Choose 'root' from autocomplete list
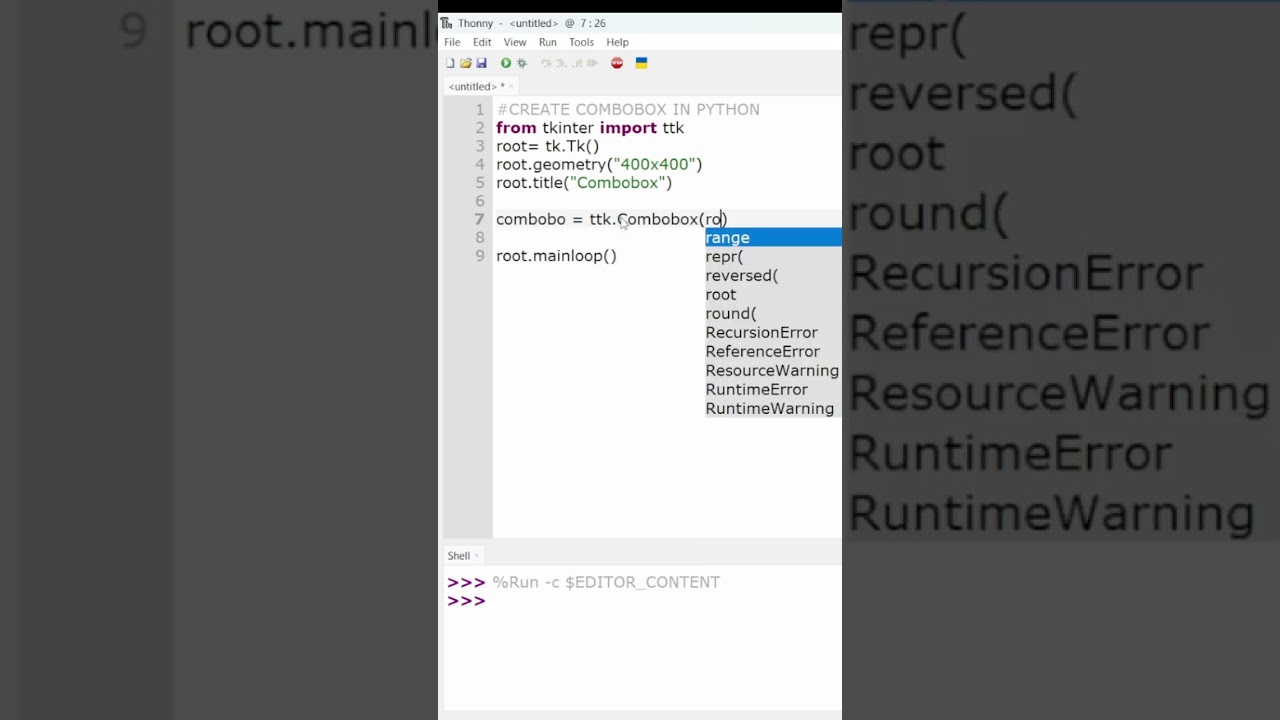The height and width of the screenshot is (720, 1280). 773,295
